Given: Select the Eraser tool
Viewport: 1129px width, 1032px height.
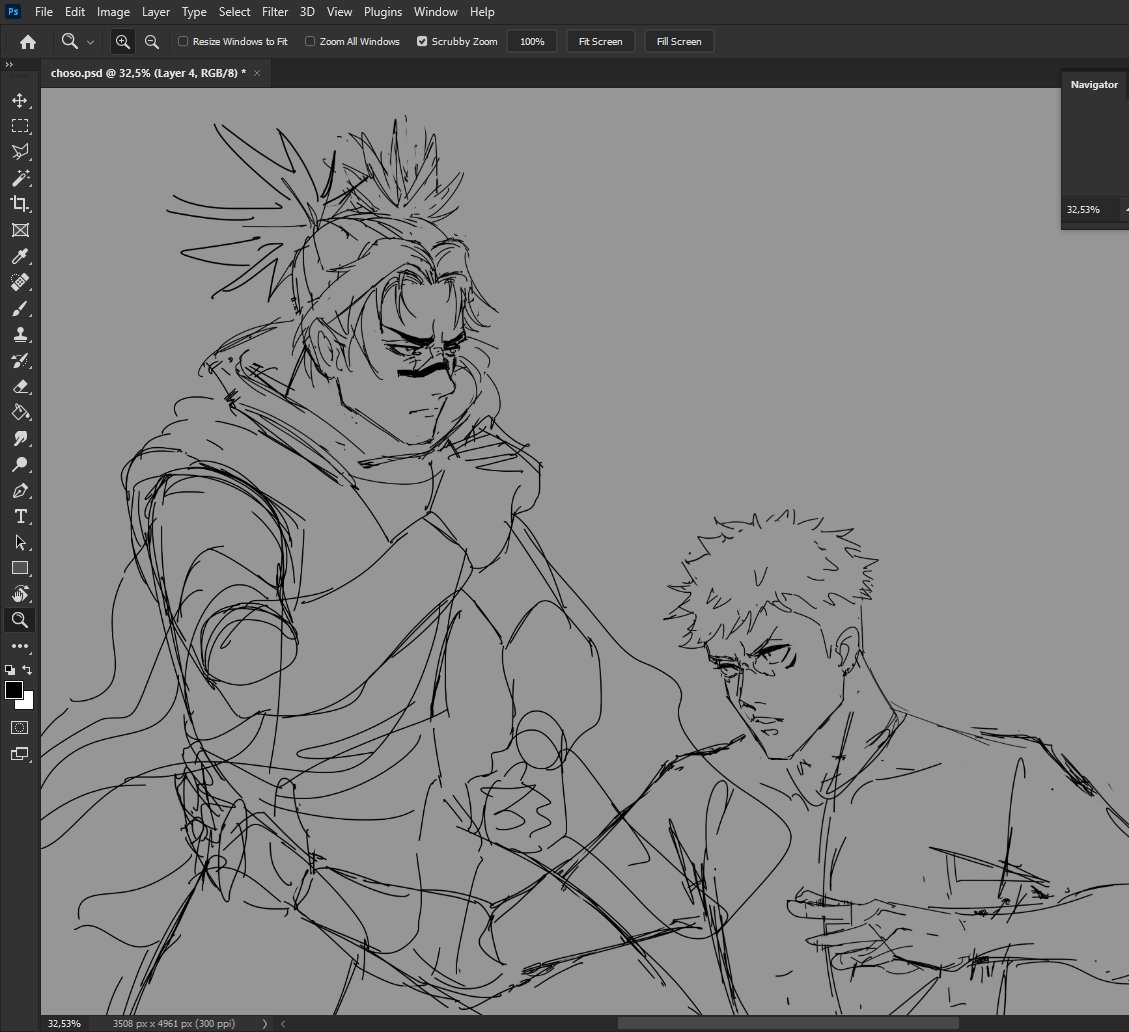Looking at the screenshot, I should tap(20, 387).
